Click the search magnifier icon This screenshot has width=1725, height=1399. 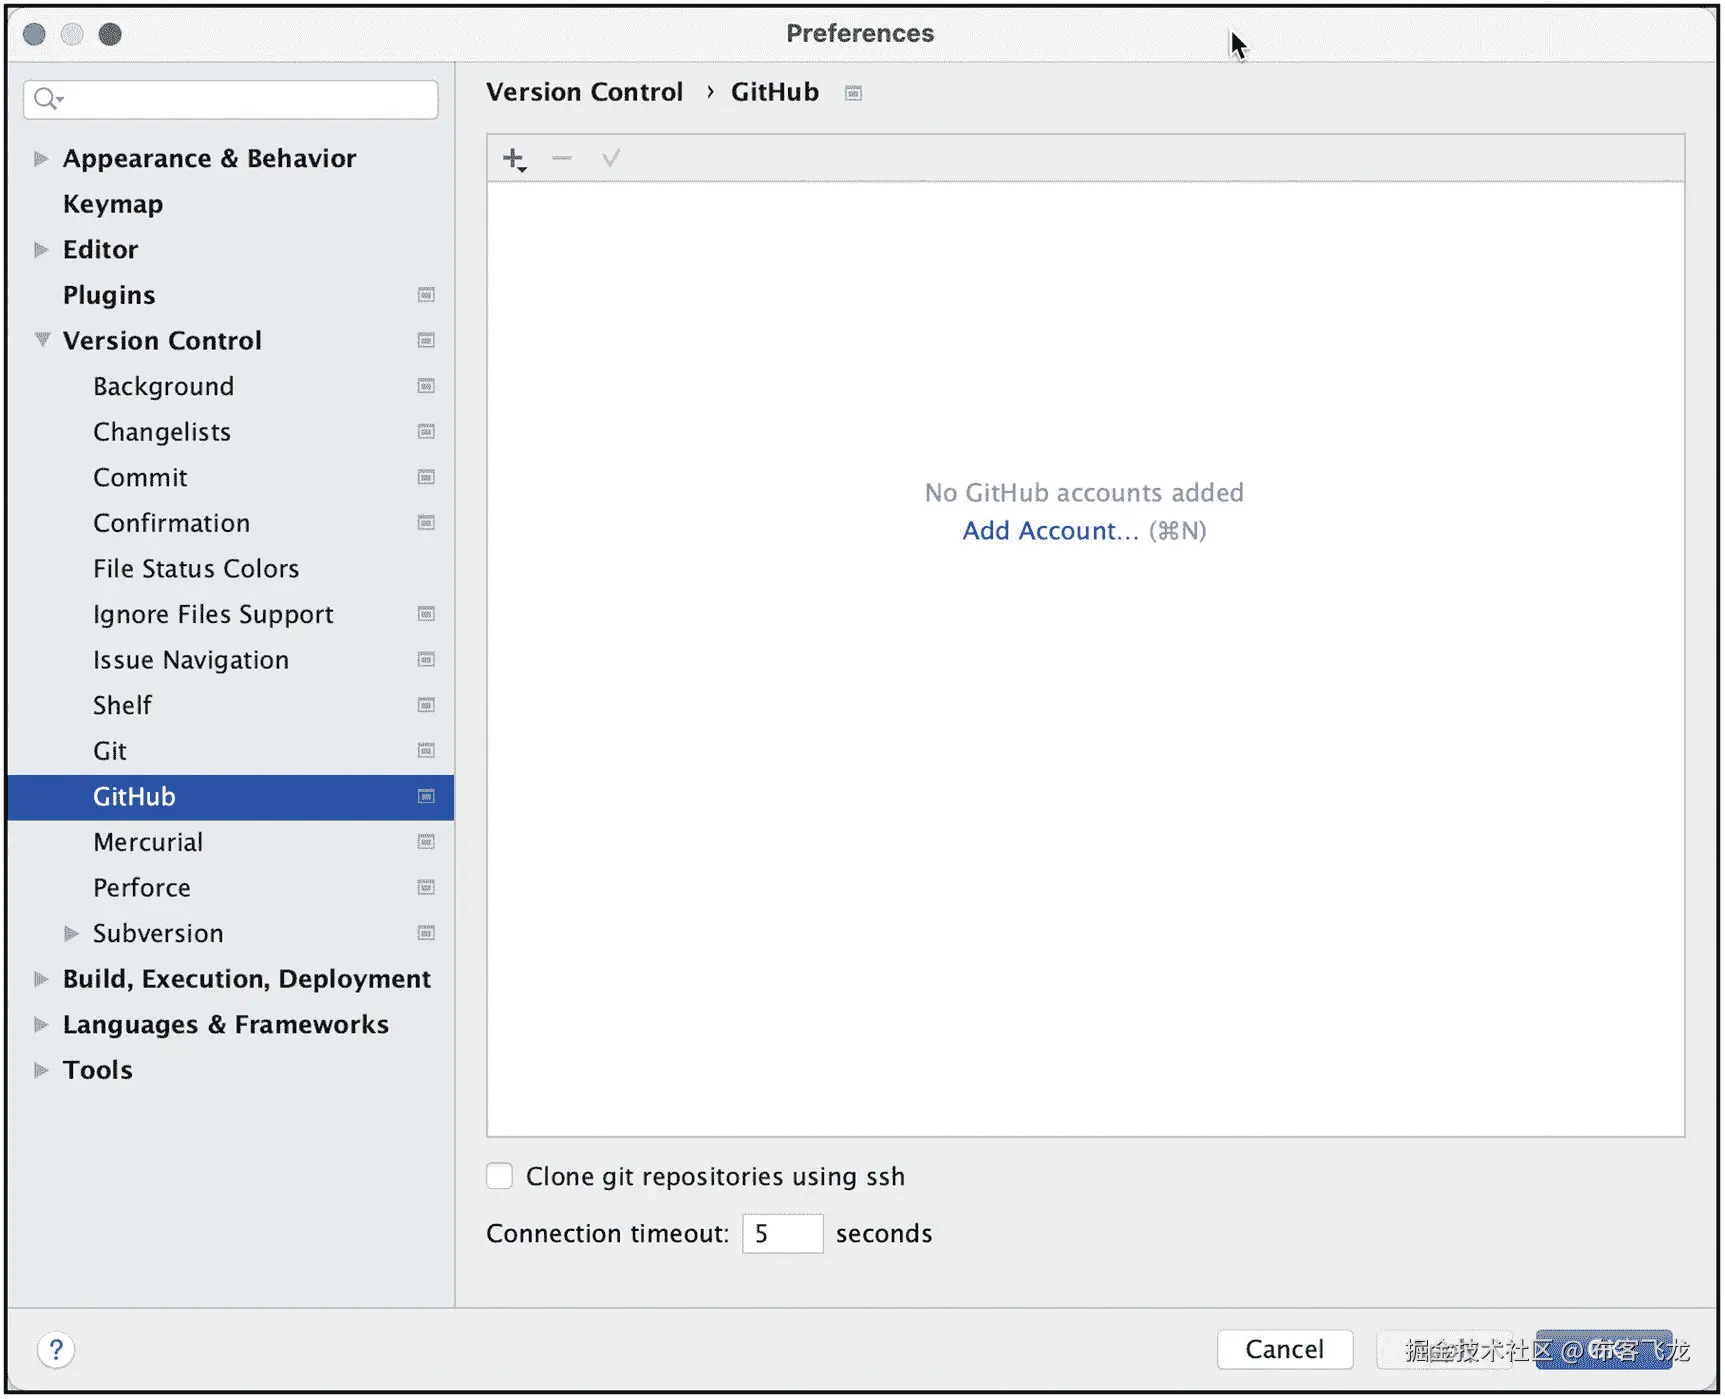[47, 98]
